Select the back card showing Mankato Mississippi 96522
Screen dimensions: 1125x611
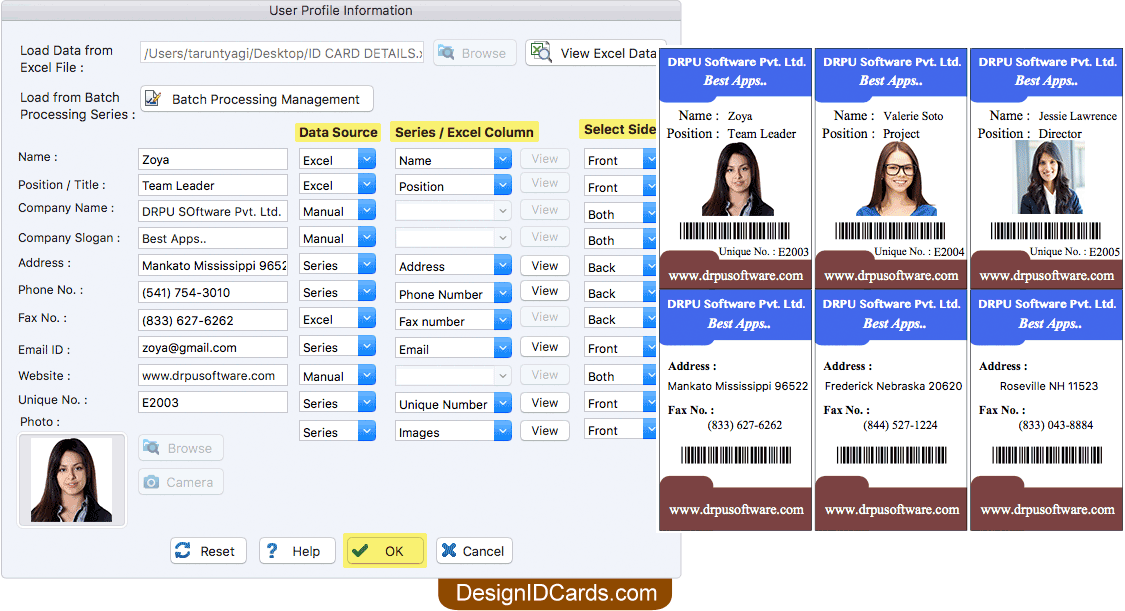coord(735,410)
